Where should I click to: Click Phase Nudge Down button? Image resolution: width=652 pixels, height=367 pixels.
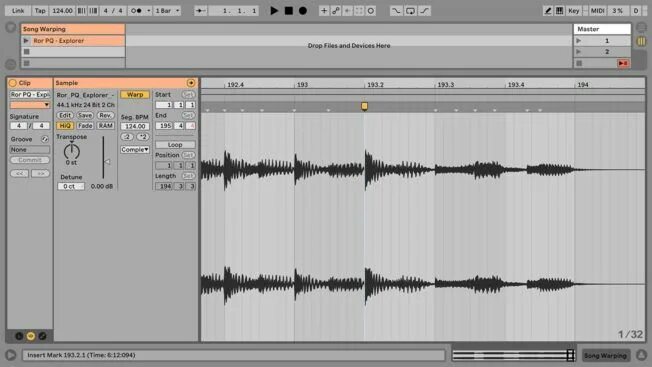coord(82,11)
